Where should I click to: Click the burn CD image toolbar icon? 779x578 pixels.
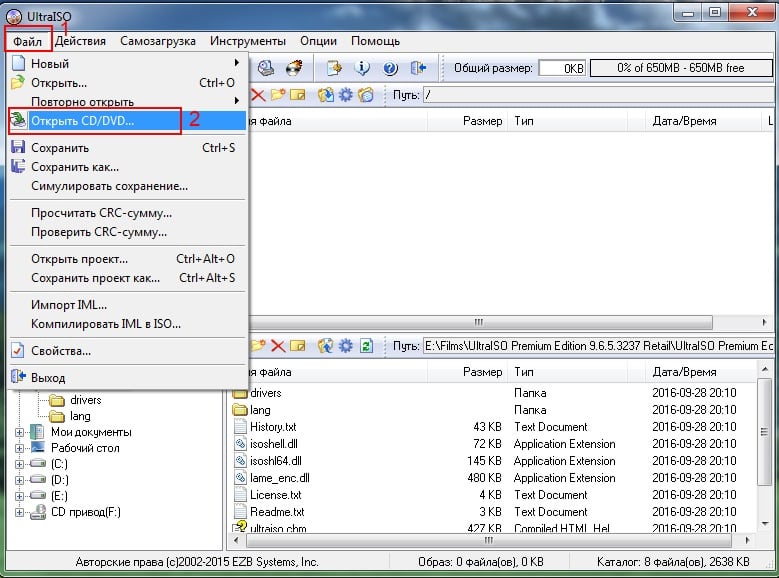click(x=294, y=68)
